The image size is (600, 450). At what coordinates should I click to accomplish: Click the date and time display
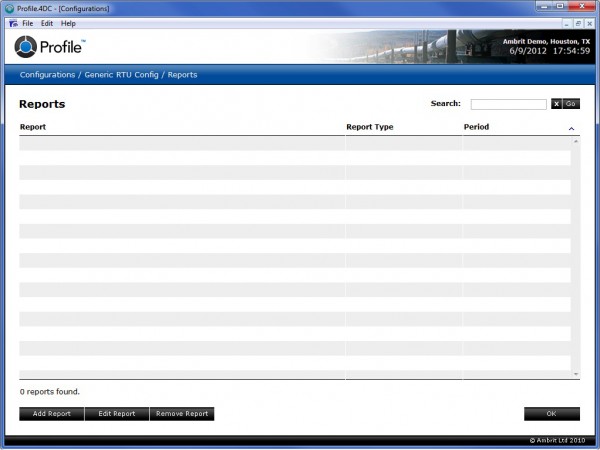(549, 51)
